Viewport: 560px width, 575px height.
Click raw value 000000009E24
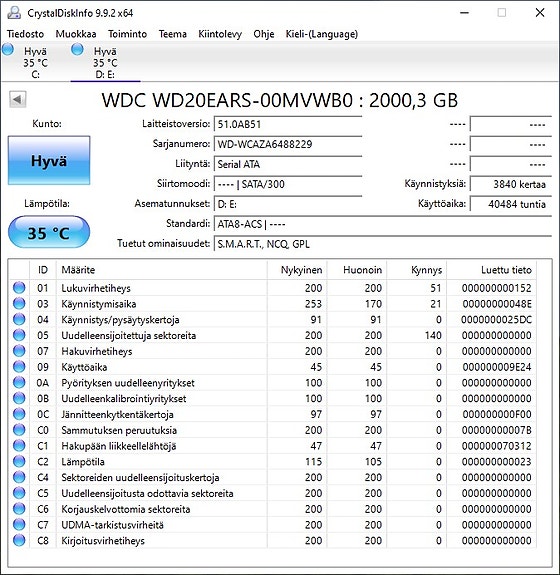[x=497, y=367]
